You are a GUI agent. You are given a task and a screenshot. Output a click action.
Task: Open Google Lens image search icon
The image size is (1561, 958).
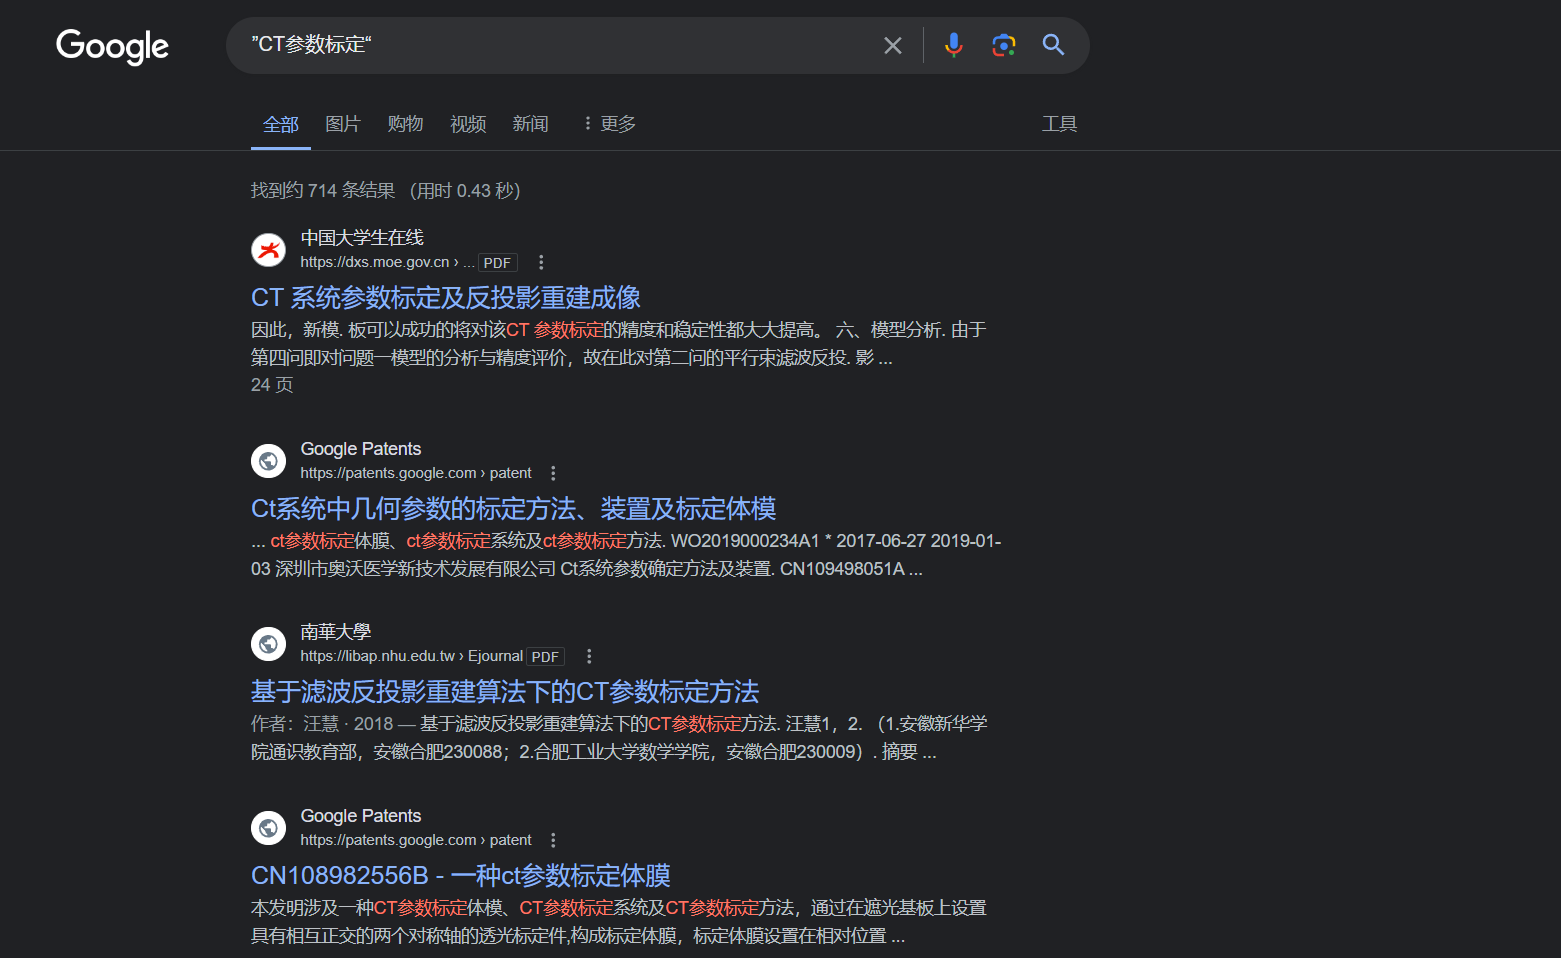1004,45
